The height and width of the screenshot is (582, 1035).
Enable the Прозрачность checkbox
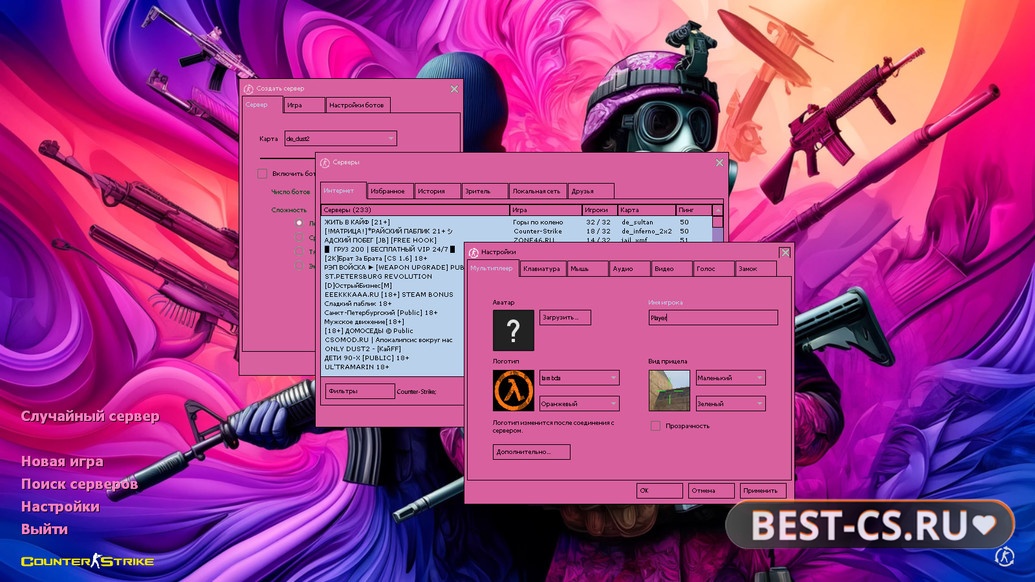(x=655, y=426)
